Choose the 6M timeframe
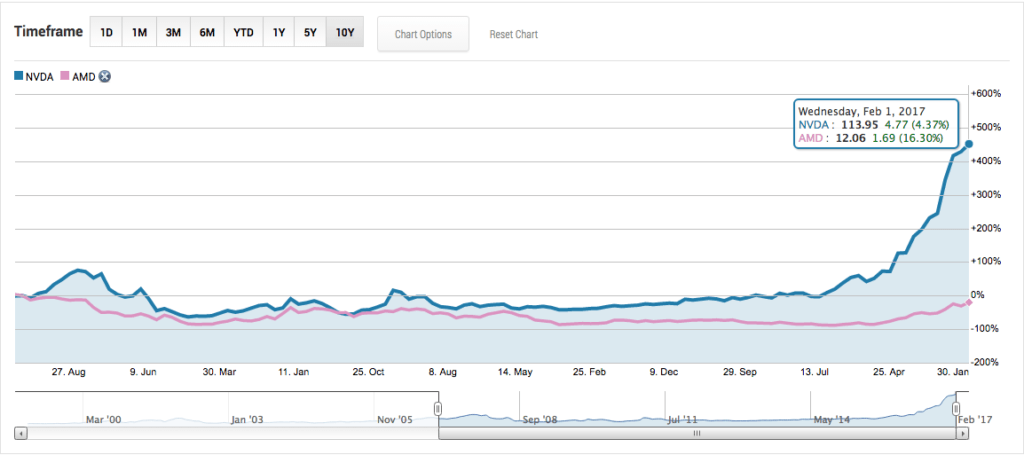Image resolution: width=1024 pixels, height=455 pixels. (207, 33)
